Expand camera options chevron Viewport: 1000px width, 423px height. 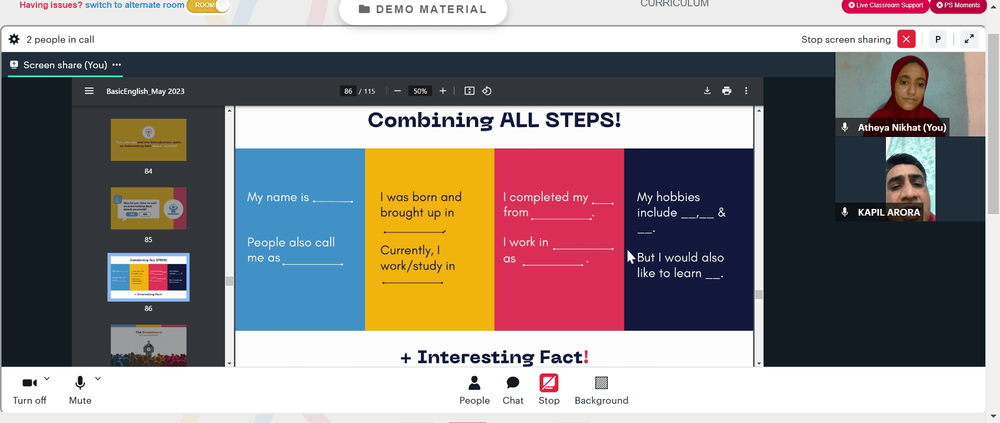point(47,379)
